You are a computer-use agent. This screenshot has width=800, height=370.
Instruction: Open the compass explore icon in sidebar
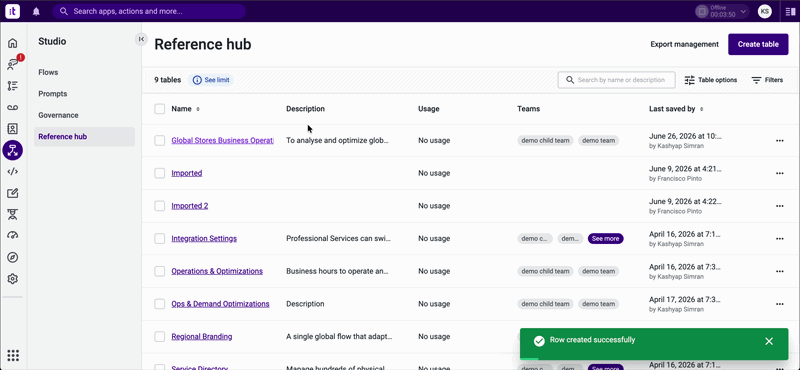click(13, 257)
